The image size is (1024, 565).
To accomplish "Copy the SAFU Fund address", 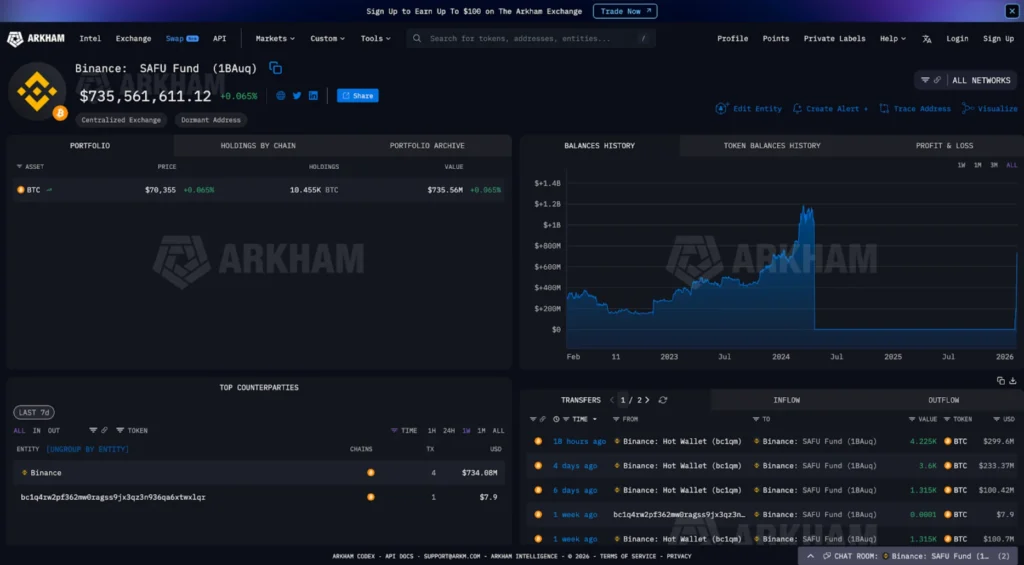I will coord(275,68).
